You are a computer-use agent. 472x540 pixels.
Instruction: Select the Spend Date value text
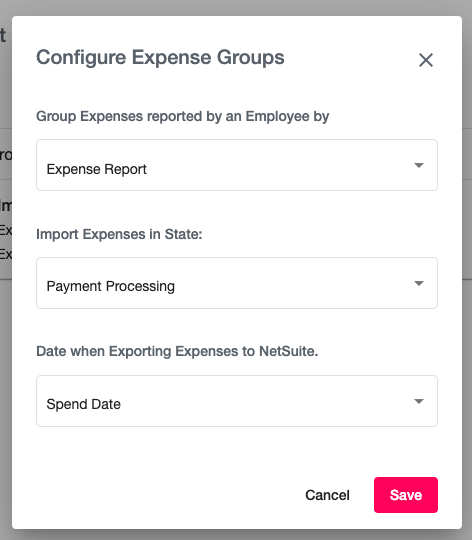pyautogui.click(x=84, y=404)
